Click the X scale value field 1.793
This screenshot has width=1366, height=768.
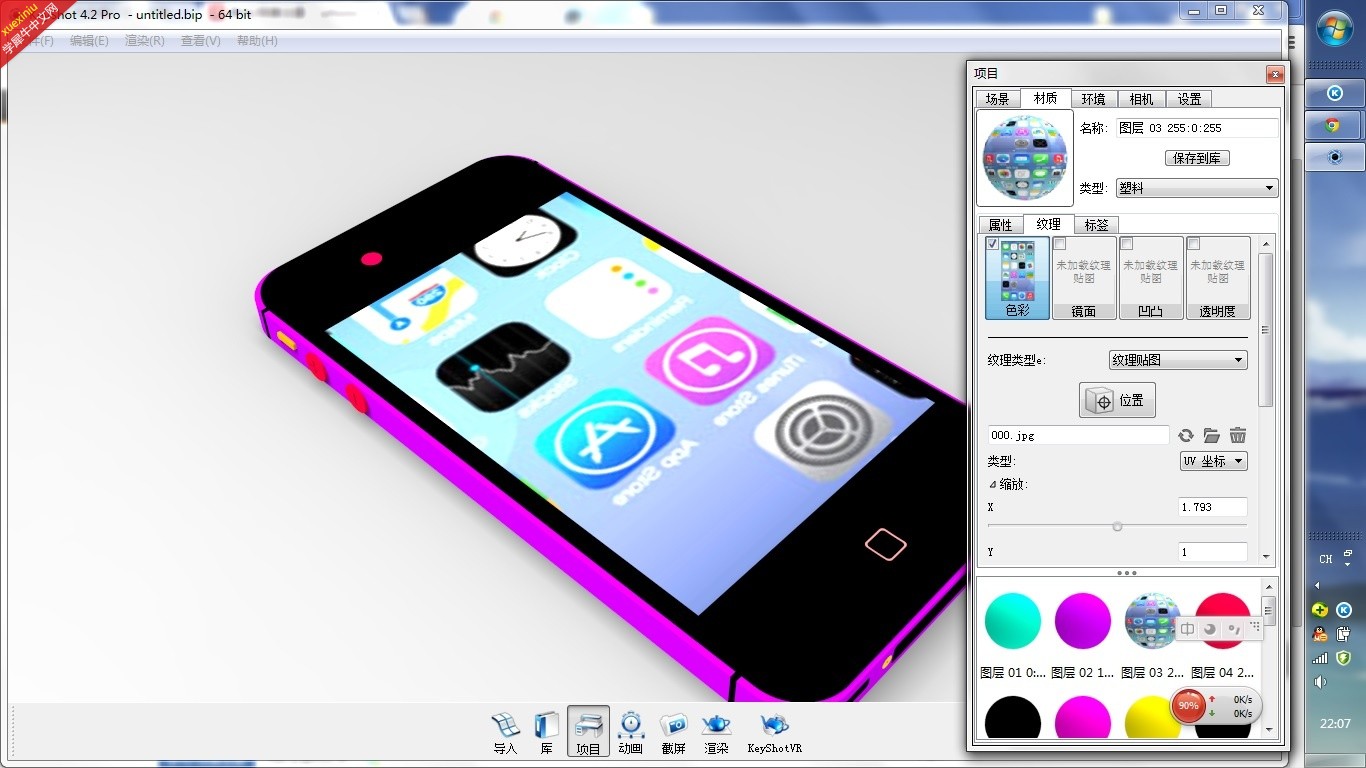(1212, 507)
